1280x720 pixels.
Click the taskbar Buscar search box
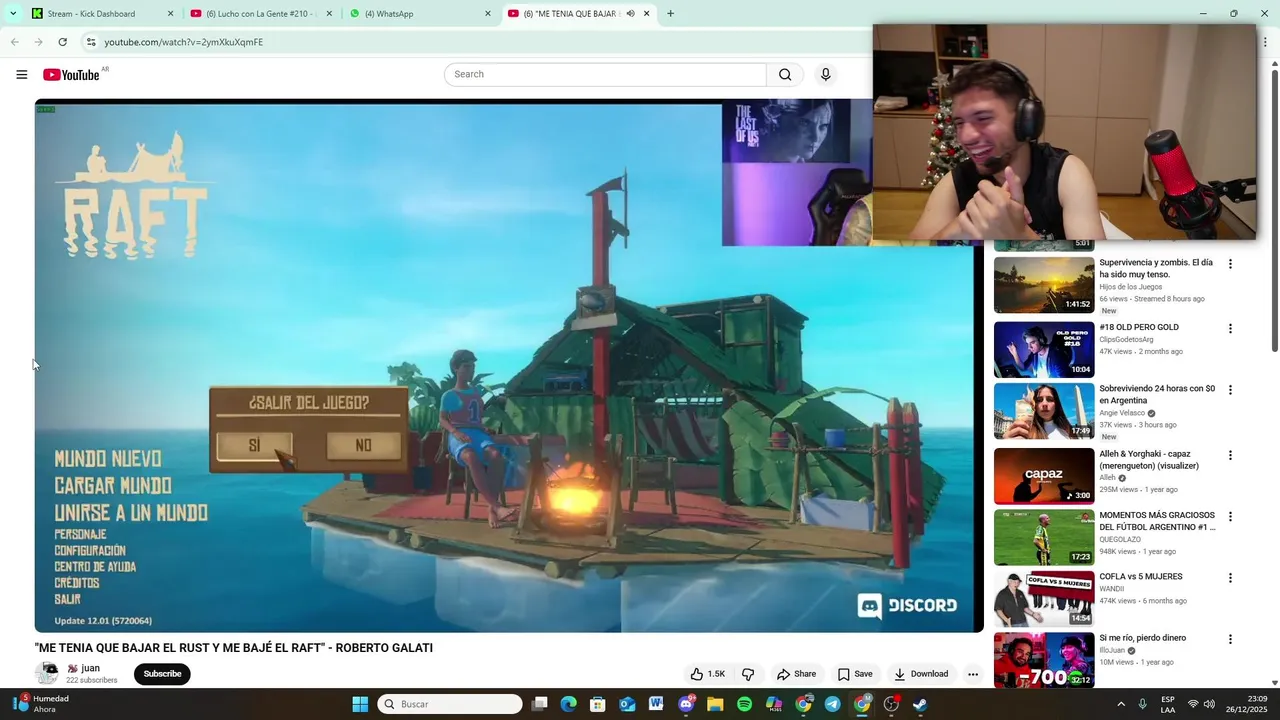tap(450, 704)
